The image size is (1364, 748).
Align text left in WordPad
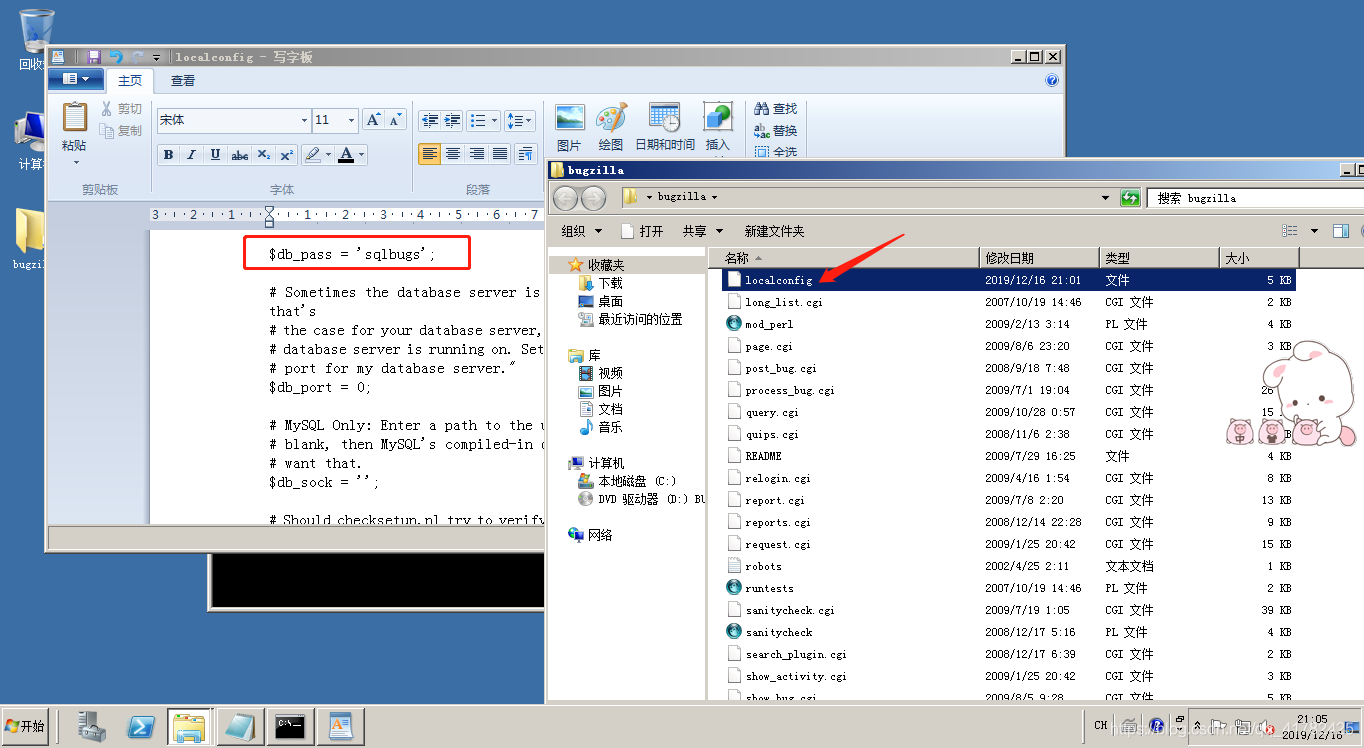coord(430,154)
